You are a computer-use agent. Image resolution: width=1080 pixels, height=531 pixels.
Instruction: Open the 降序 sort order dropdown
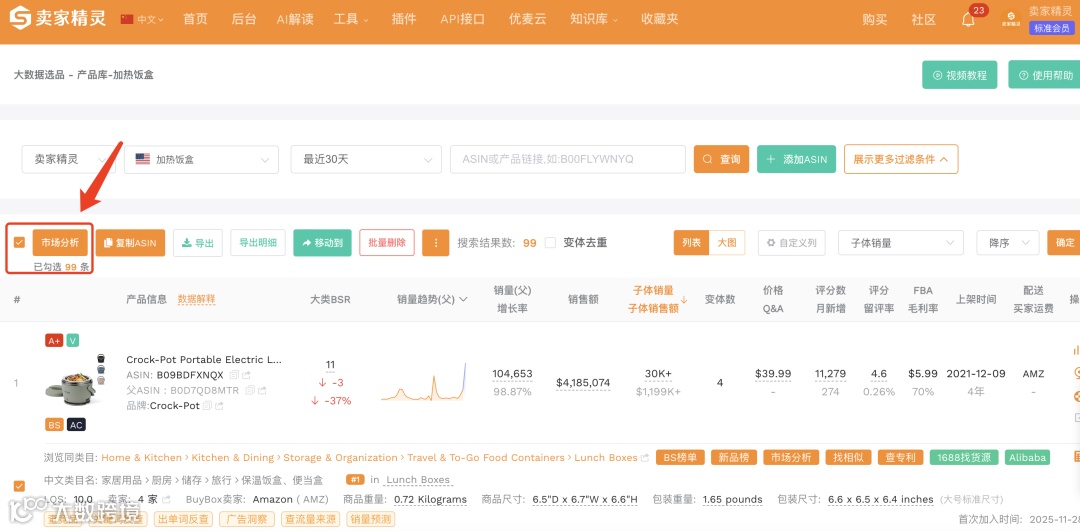point(1008,242)
